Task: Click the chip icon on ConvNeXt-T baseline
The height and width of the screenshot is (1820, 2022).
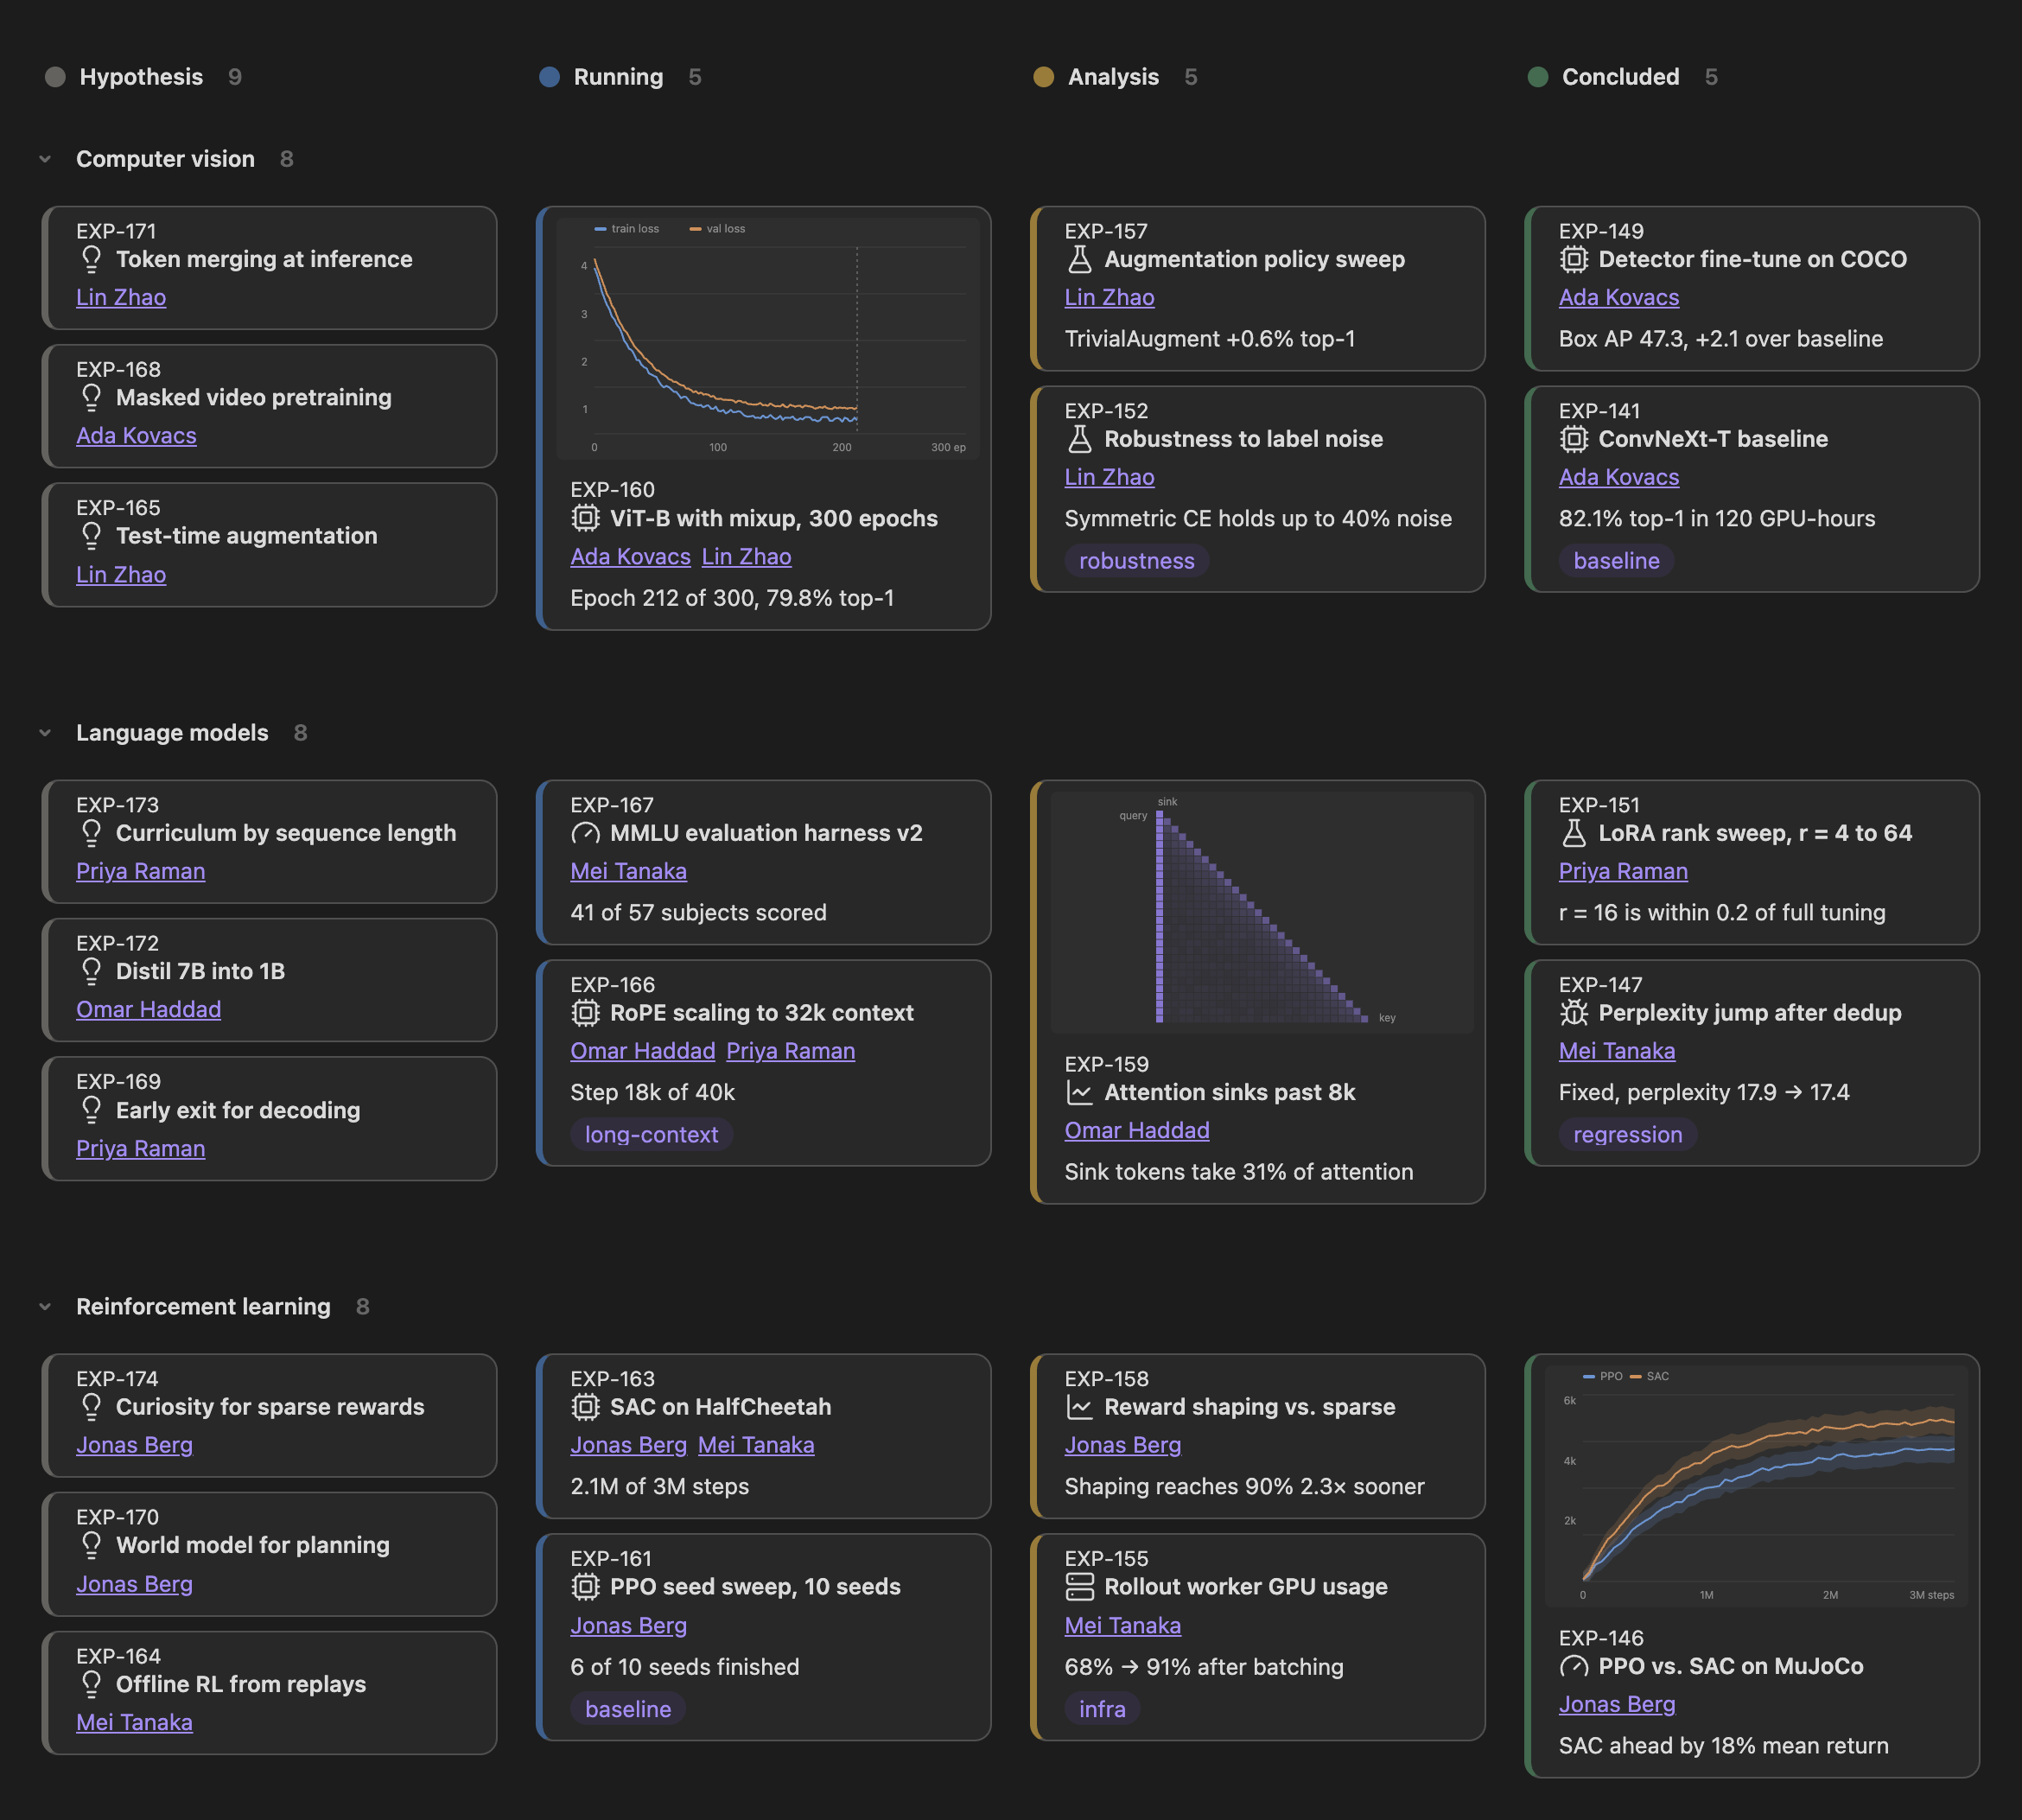Action: pyautogui.click(x=1573, y=439)
